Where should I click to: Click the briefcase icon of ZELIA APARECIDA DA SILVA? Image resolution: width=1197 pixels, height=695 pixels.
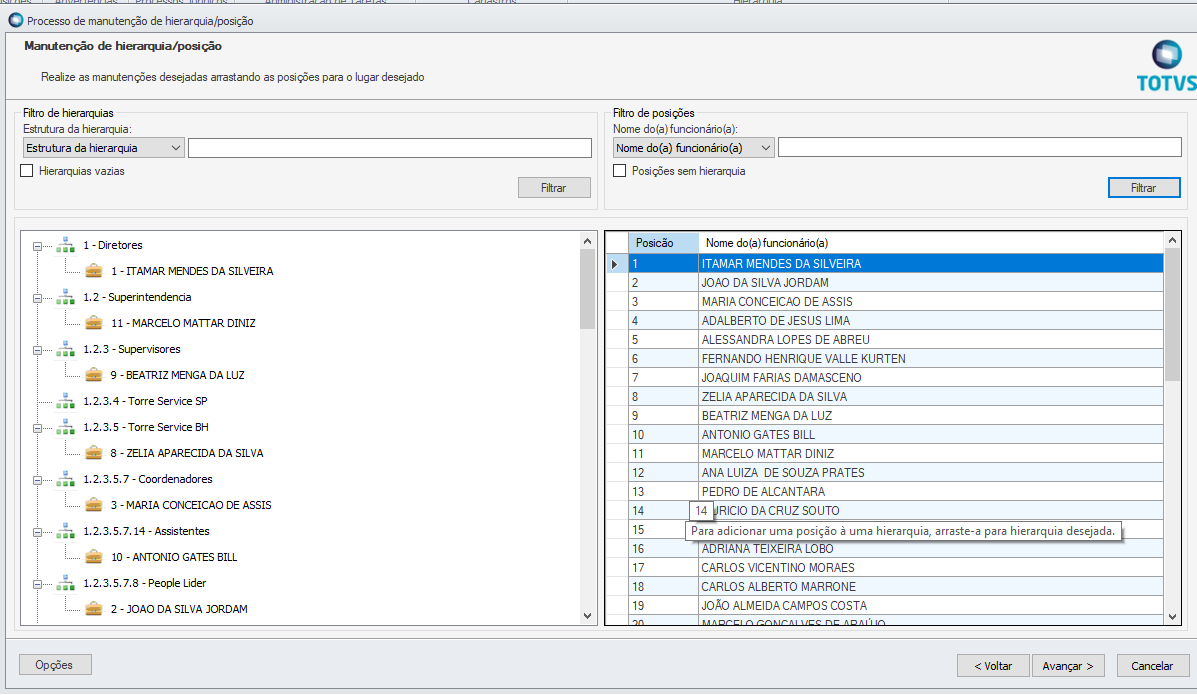click(x=94, y=453)
